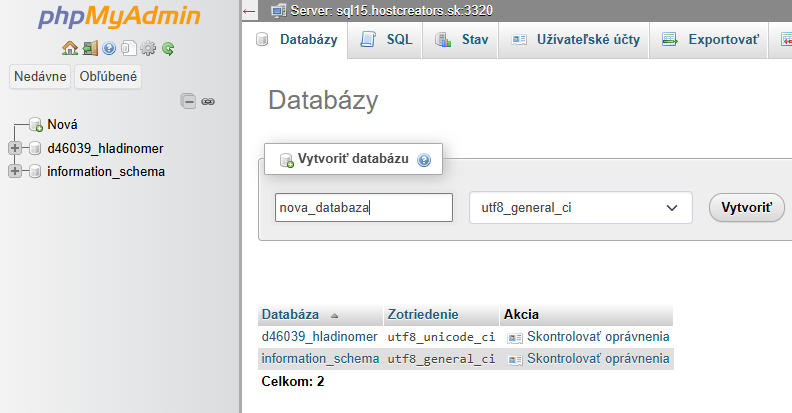Click the Nedávne button
The height and width of the screenshot is (413, 792).
tap(40, 77)
